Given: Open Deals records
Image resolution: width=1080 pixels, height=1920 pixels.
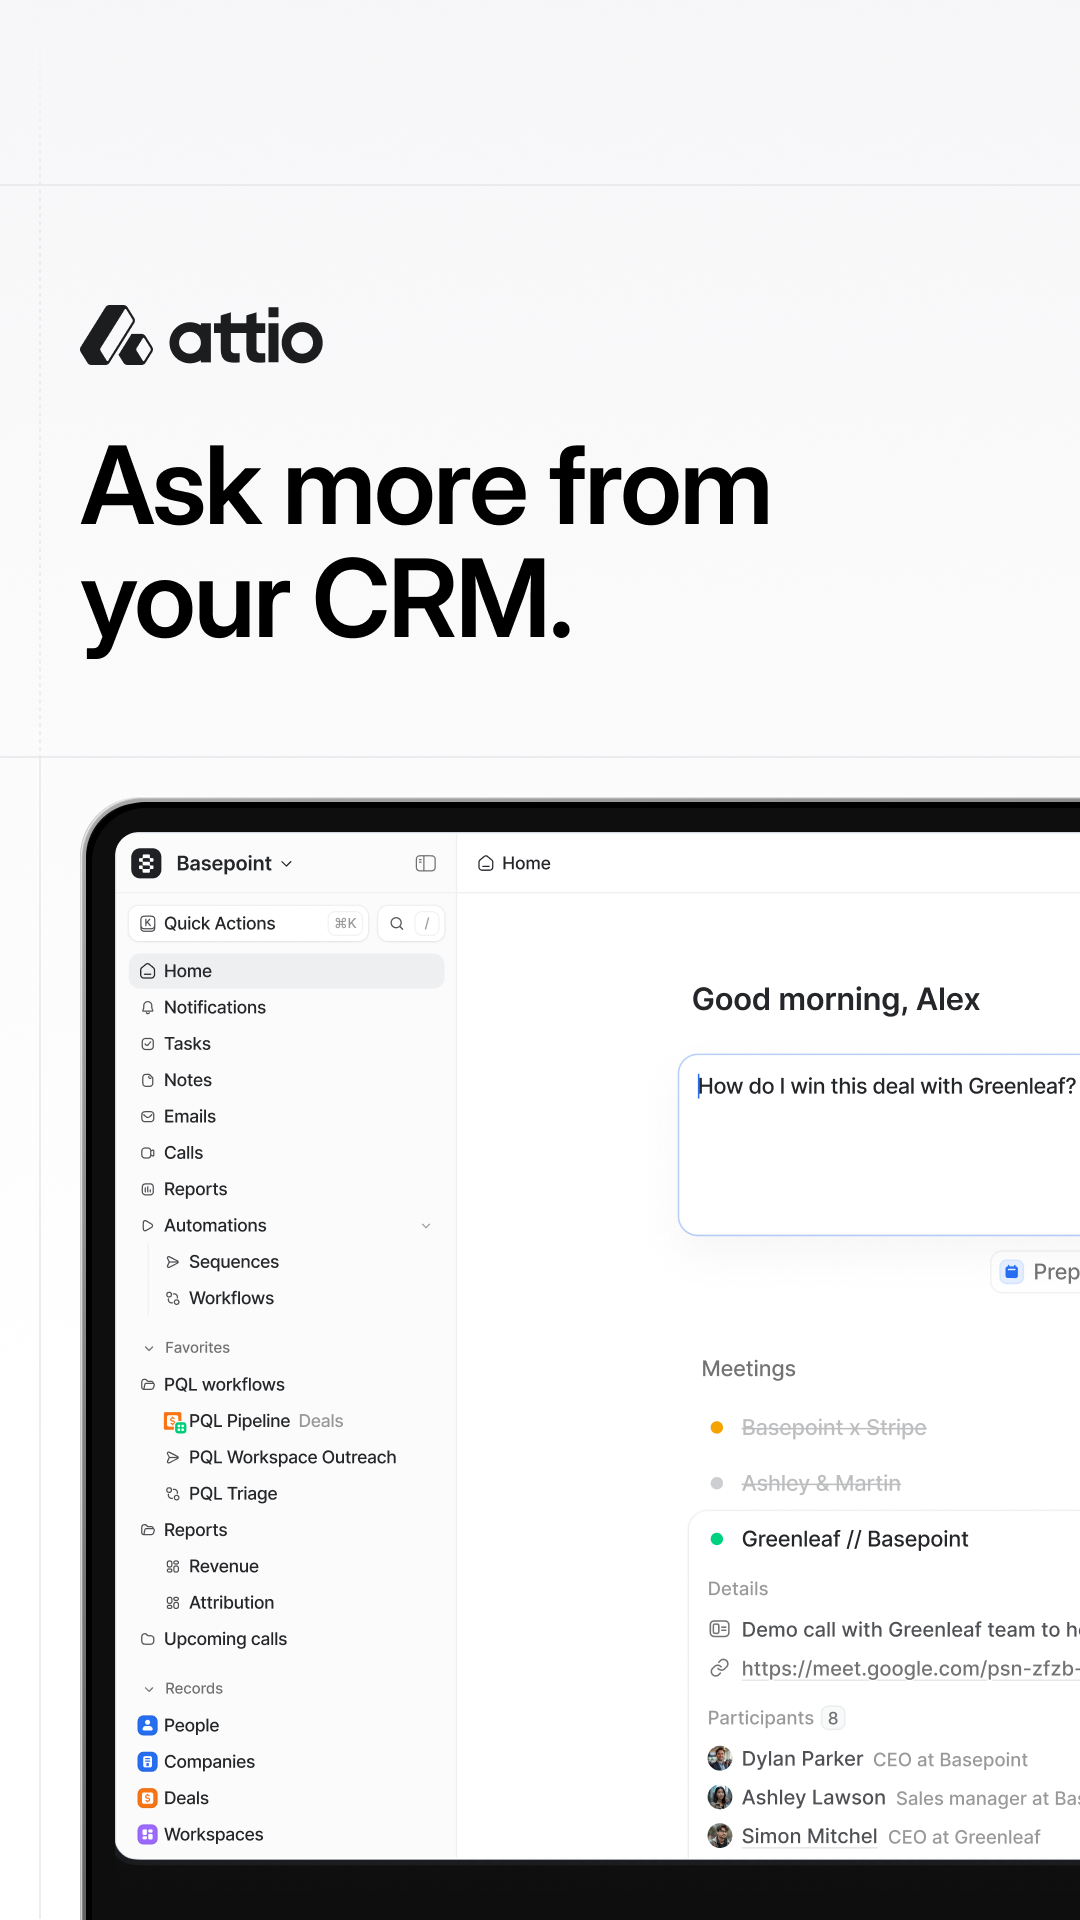Looking at the screenshot, I should point(286,1798).
